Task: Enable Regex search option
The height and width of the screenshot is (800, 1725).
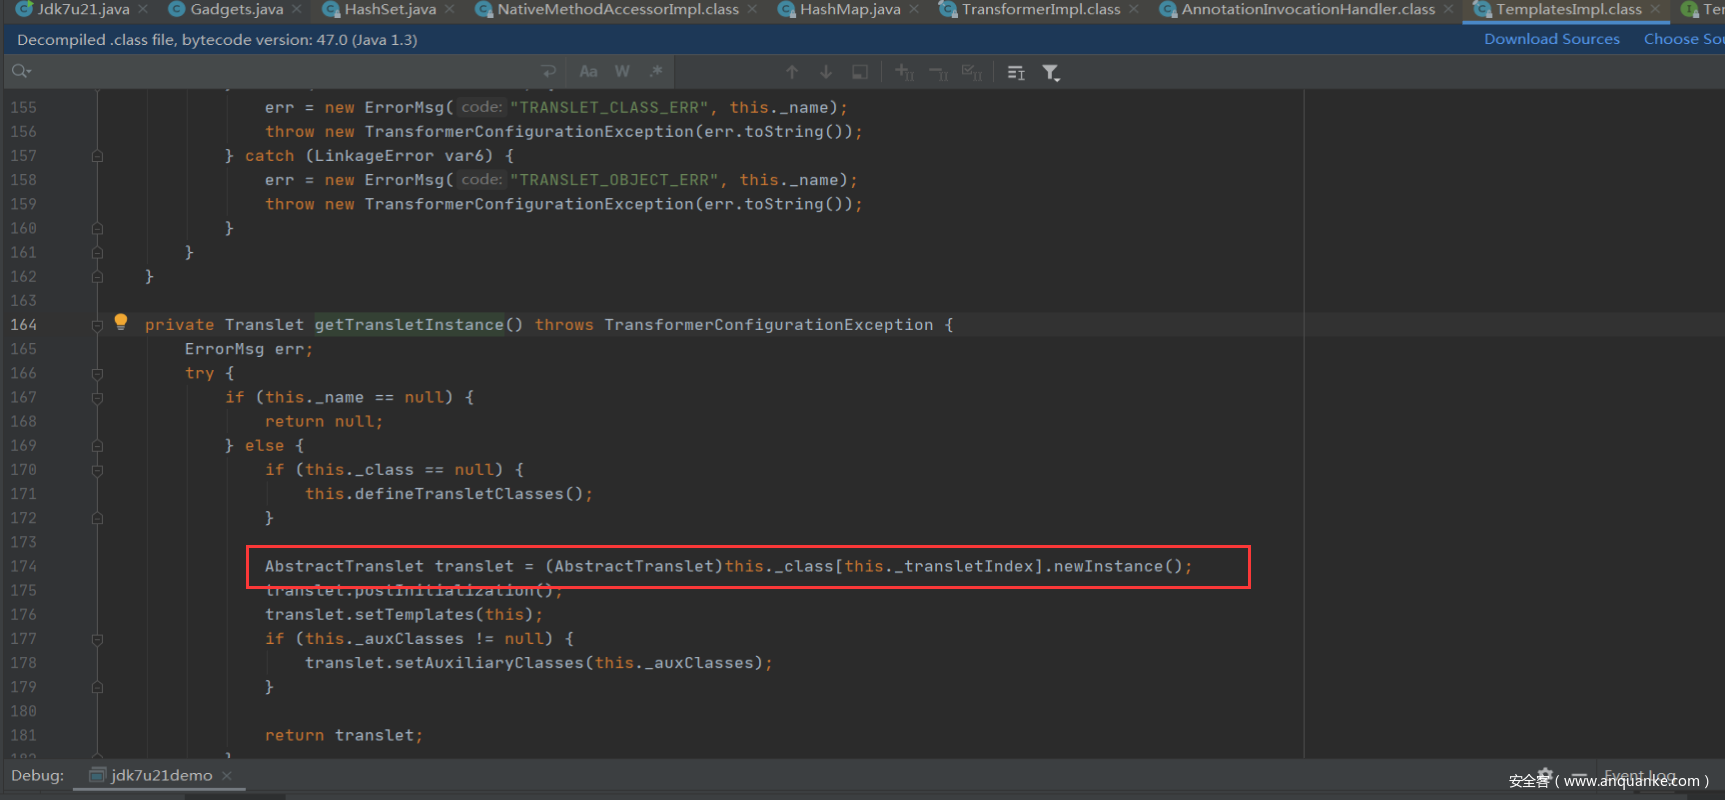Action: tap(656, 72)
